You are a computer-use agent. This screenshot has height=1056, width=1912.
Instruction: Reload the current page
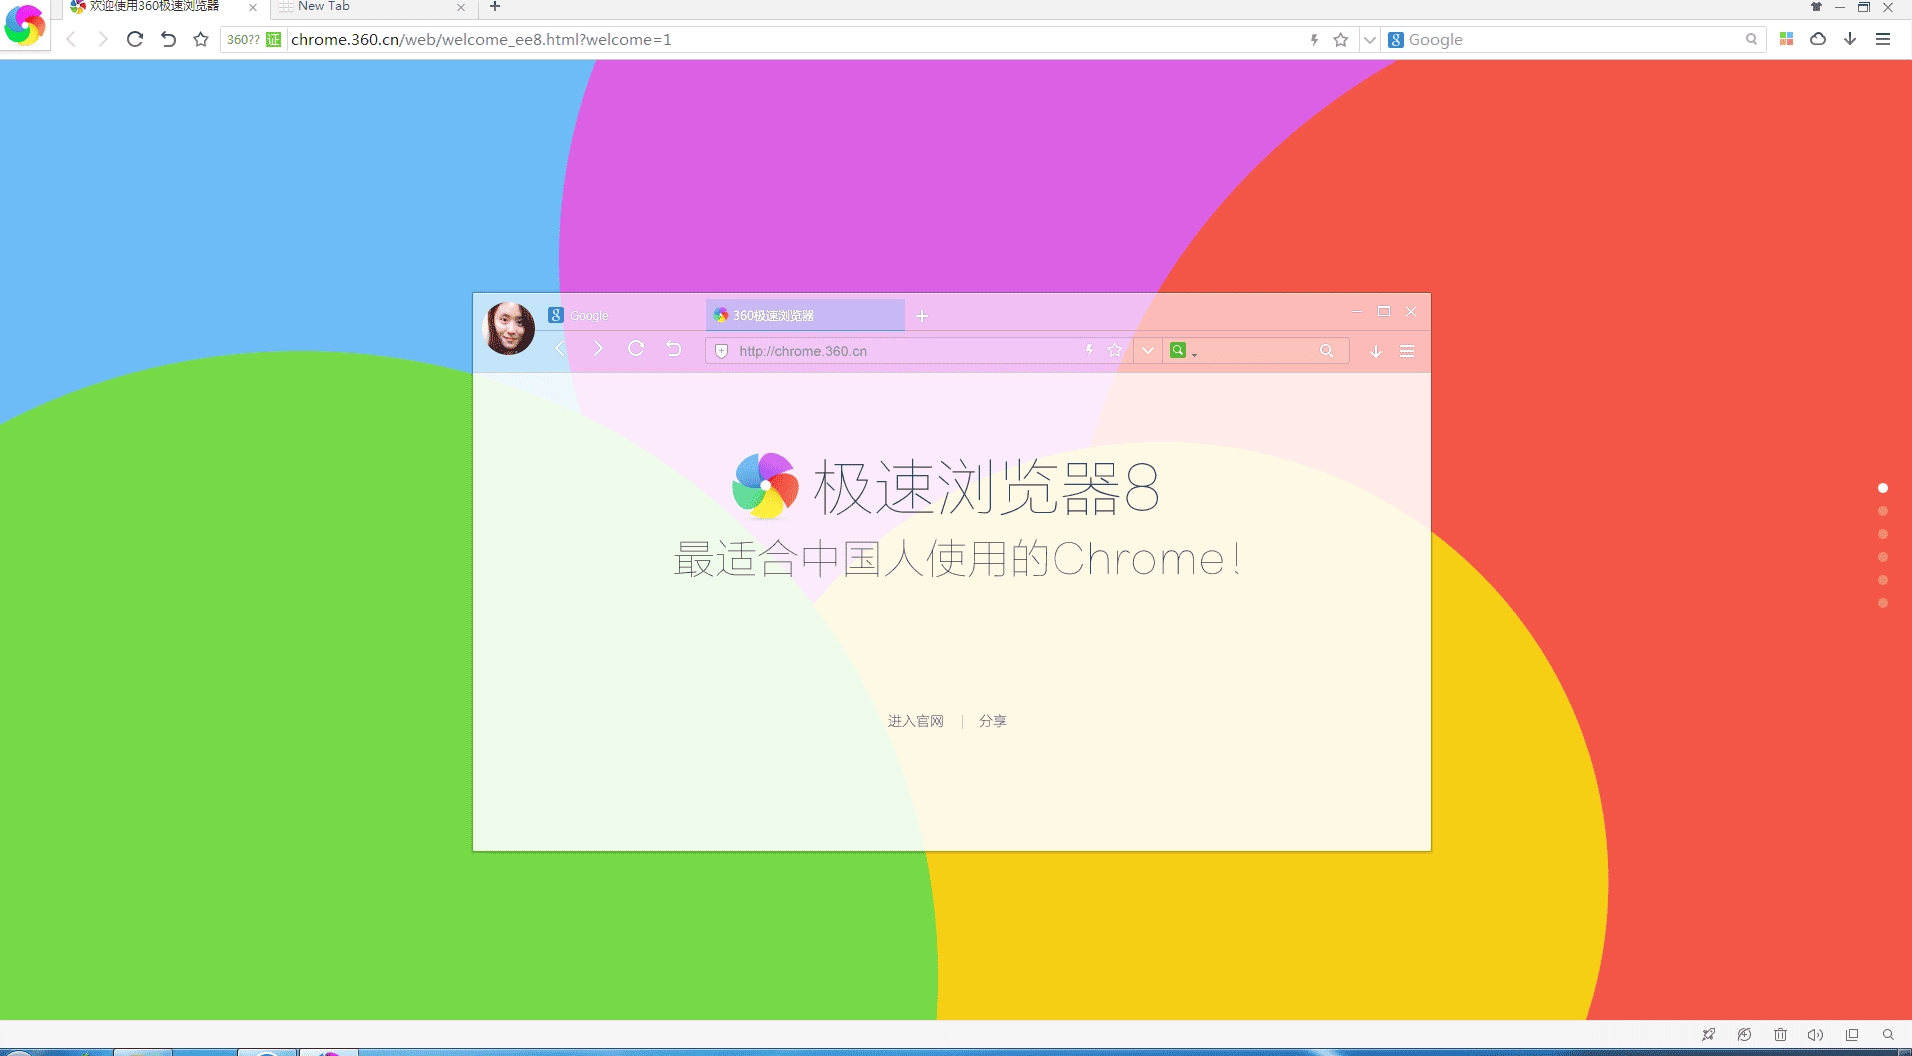click(x=135, y=39)
